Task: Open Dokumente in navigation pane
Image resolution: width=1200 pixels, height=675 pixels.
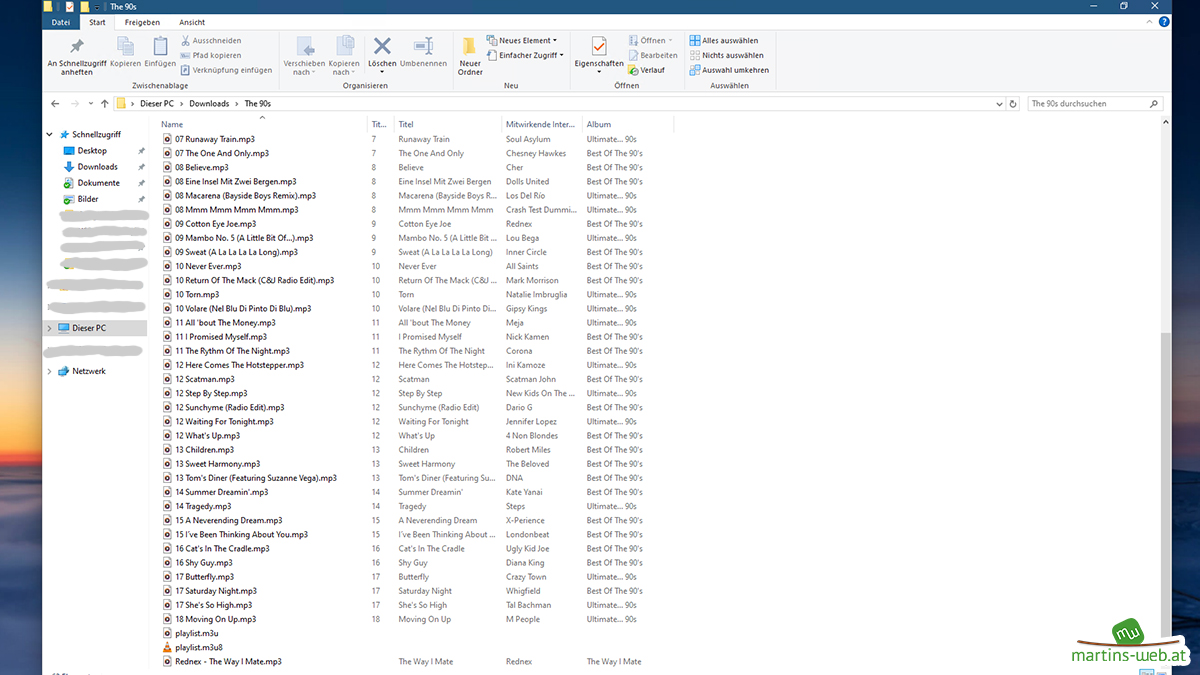Action: 98,182
